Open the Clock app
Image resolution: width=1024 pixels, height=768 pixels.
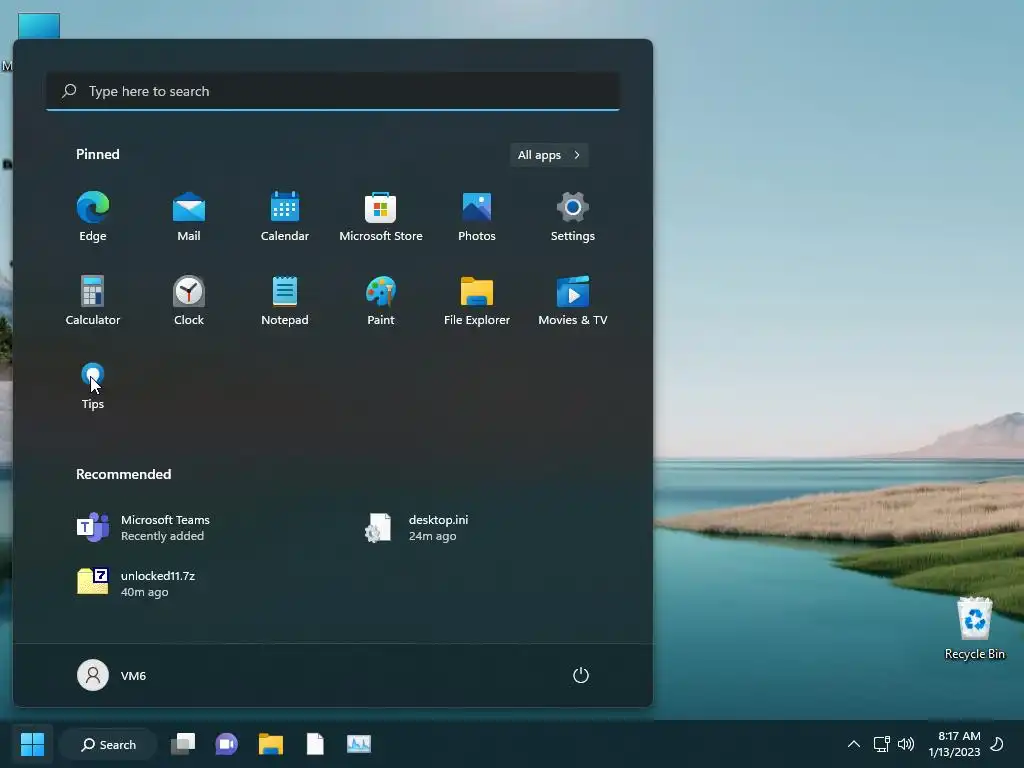point(189,300)
